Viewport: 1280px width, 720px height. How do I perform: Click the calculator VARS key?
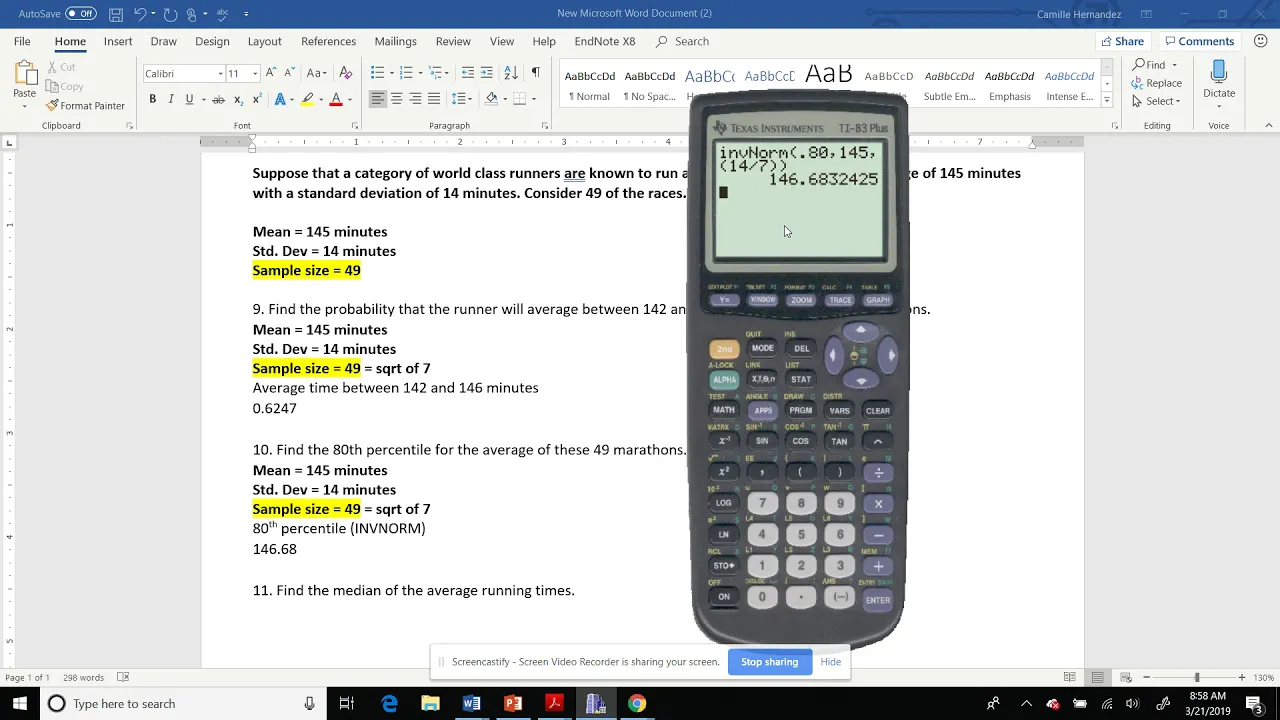[839, 411]
